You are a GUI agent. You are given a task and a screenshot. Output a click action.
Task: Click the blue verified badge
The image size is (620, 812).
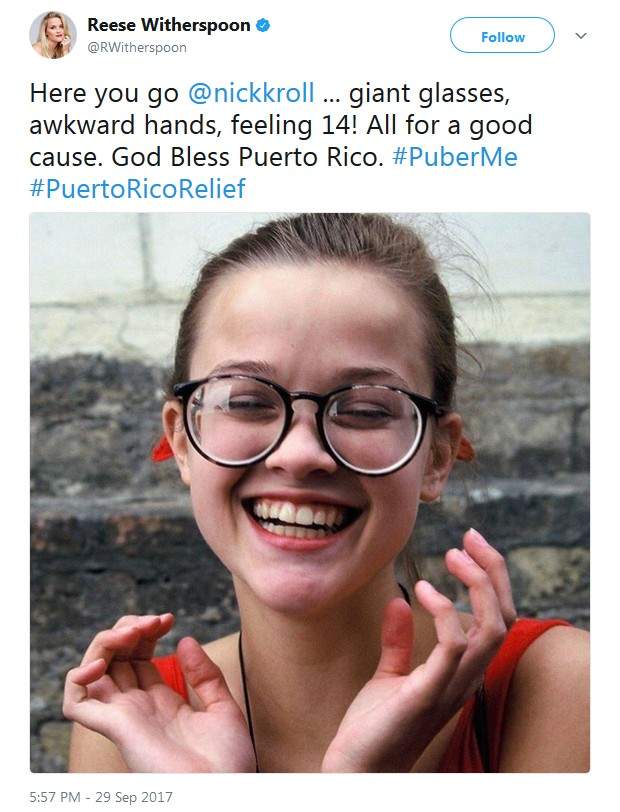coord(262,25)
